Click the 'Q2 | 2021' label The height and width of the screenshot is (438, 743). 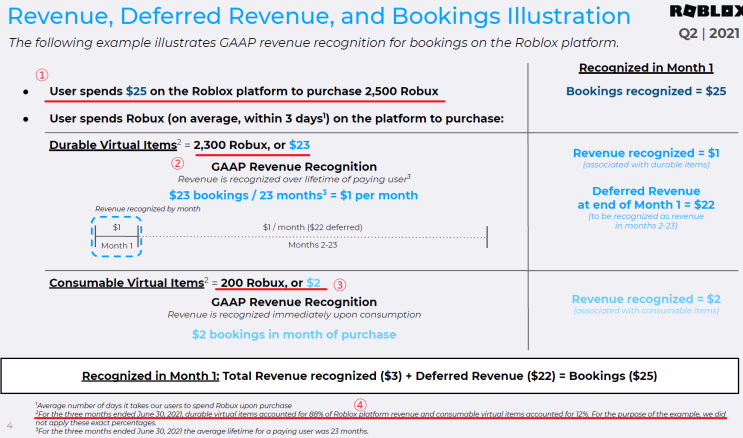pyautogui.click(x=709, y=33)
